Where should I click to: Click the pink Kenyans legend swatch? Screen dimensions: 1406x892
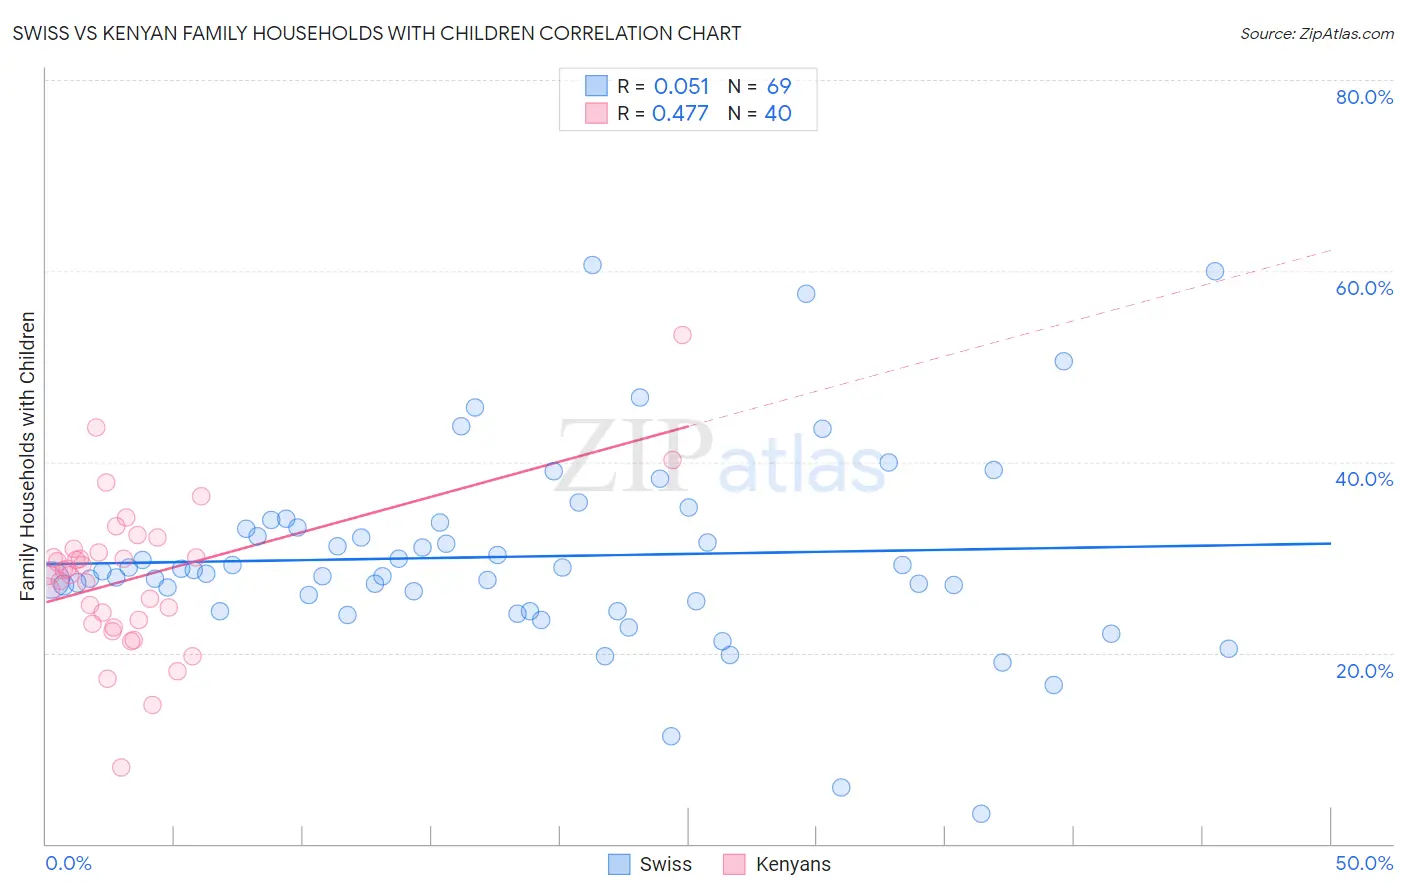(x=735, y=864)
